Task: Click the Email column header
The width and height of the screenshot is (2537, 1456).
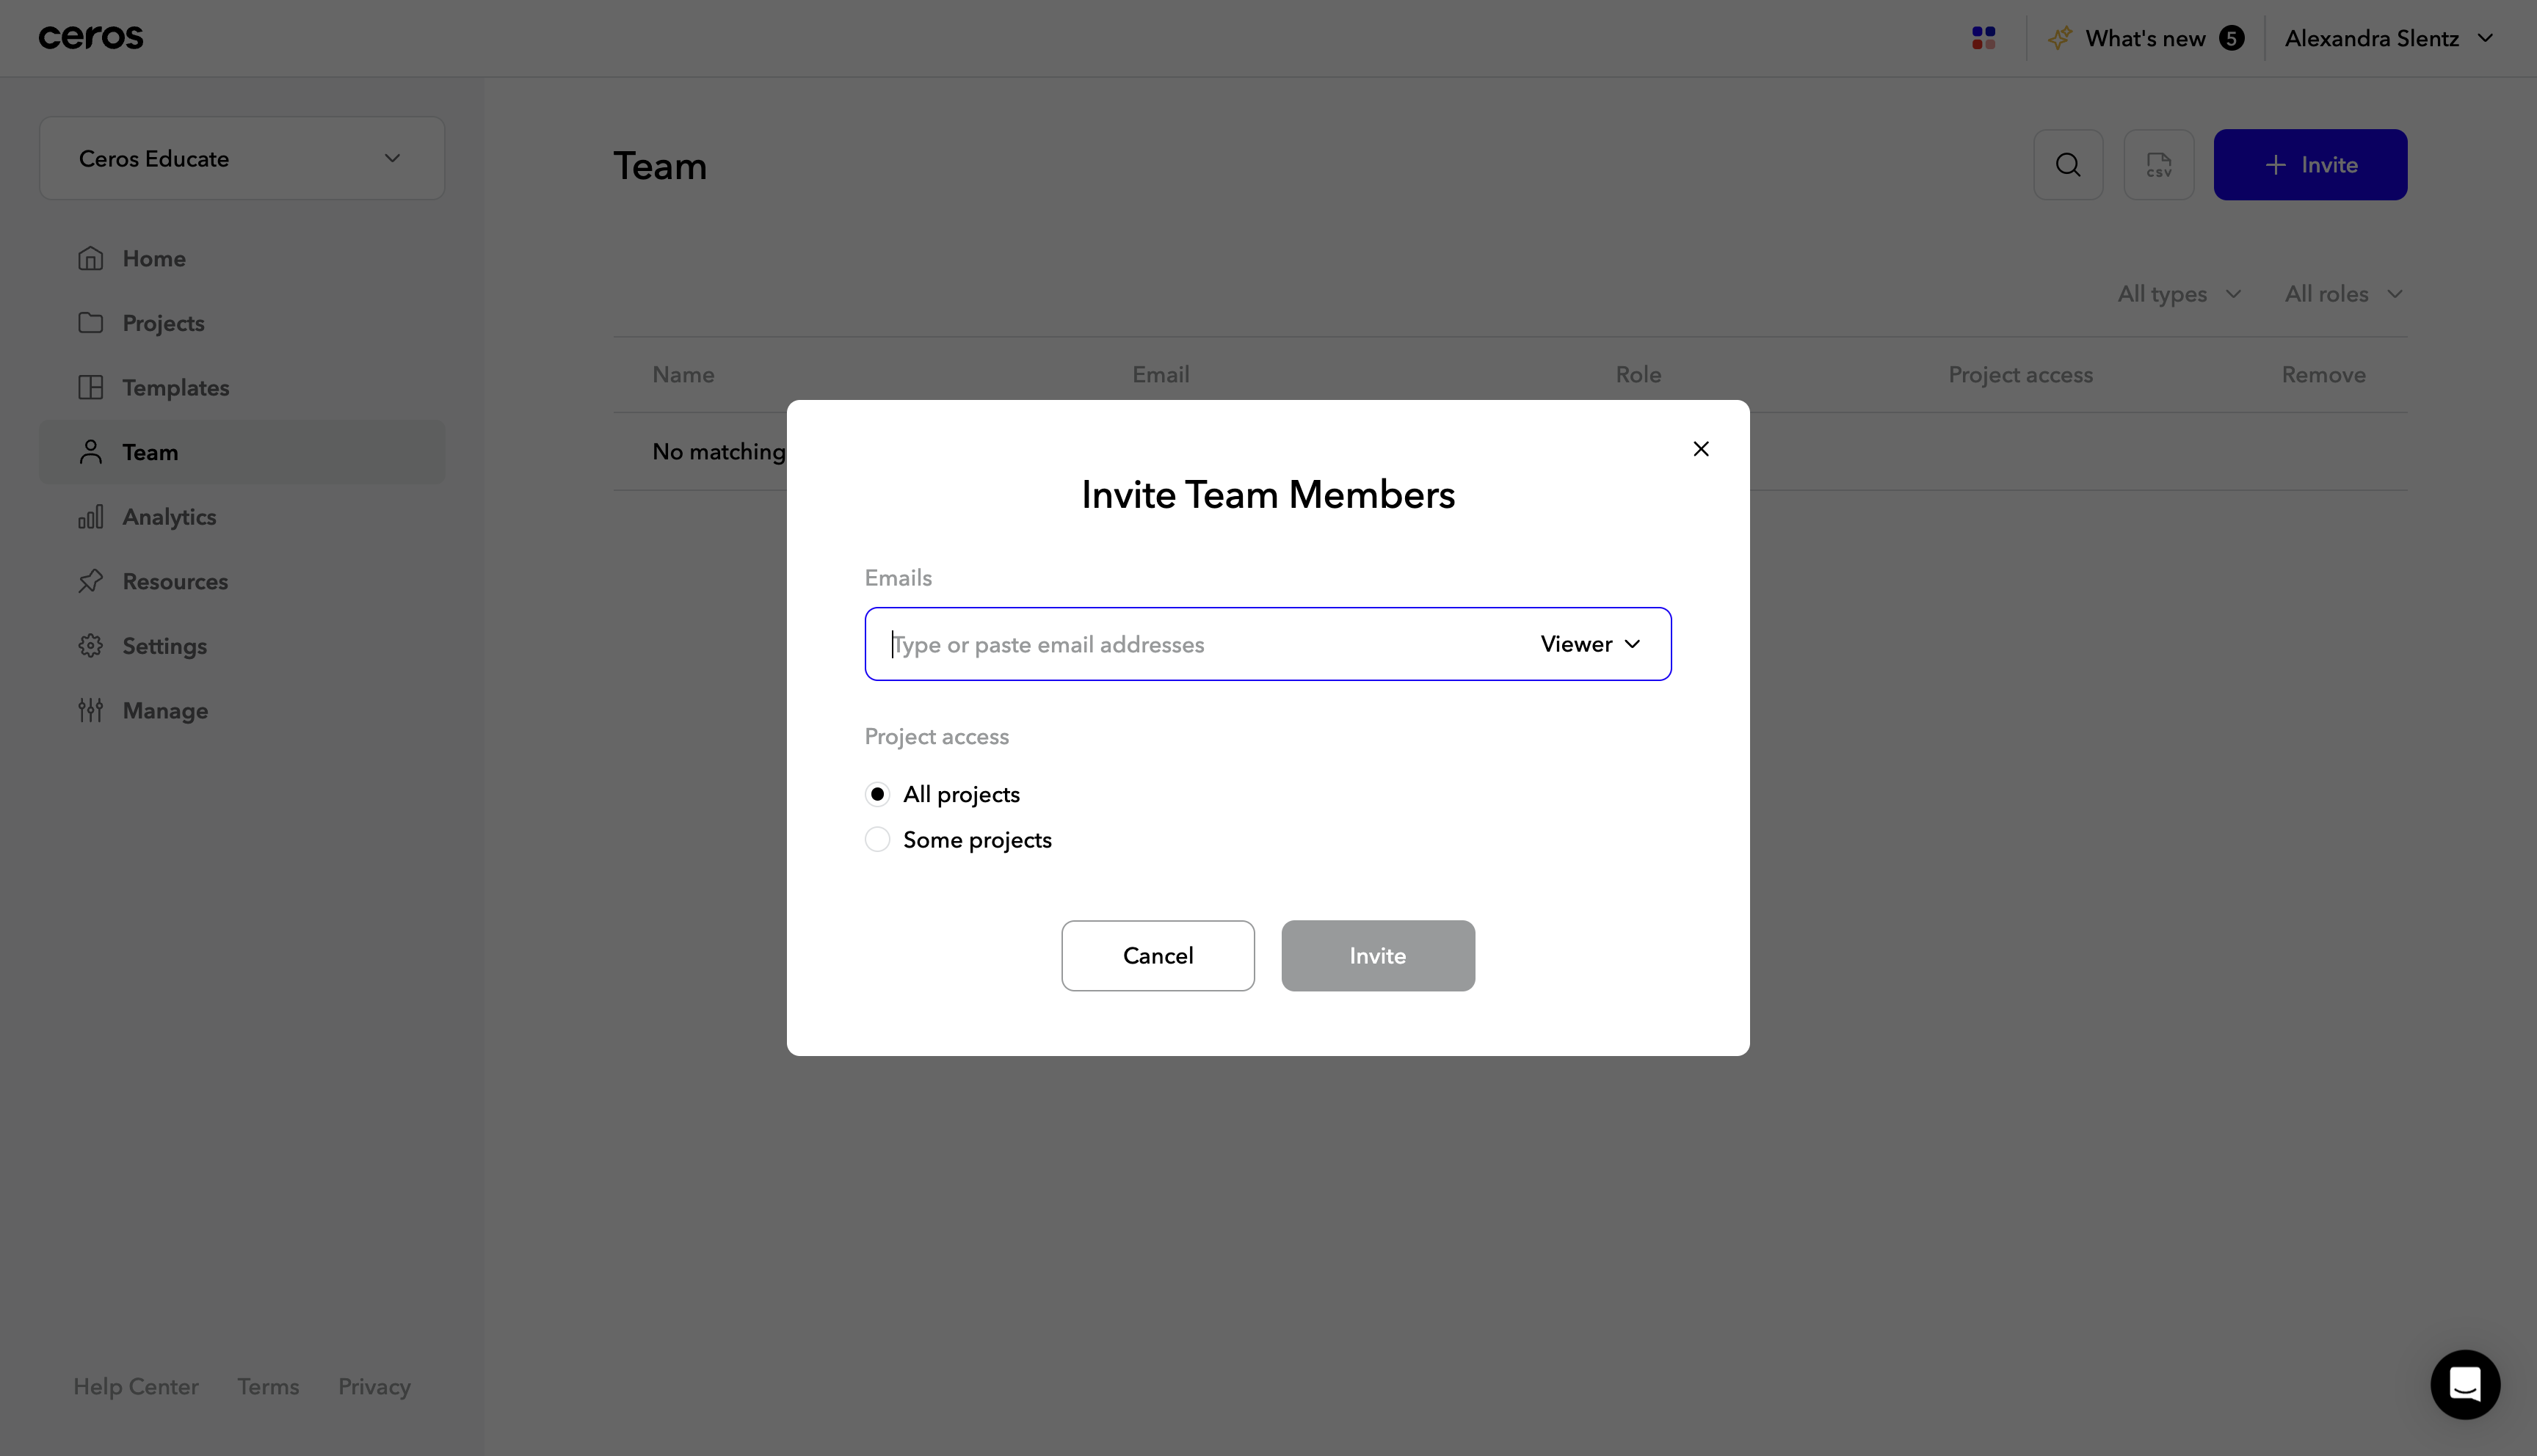Action: click(x=1160, y=375)
